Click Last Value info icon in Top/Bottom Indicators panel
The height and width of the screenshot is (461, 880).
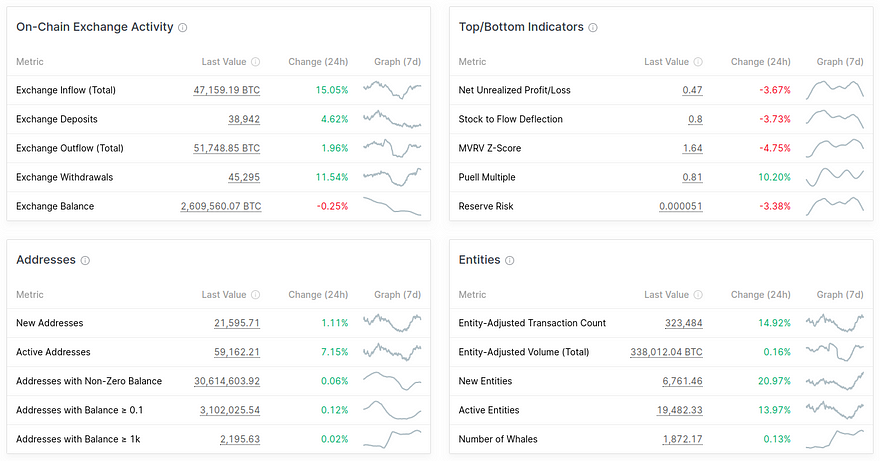pyautogui.click(x=698, y=62)
